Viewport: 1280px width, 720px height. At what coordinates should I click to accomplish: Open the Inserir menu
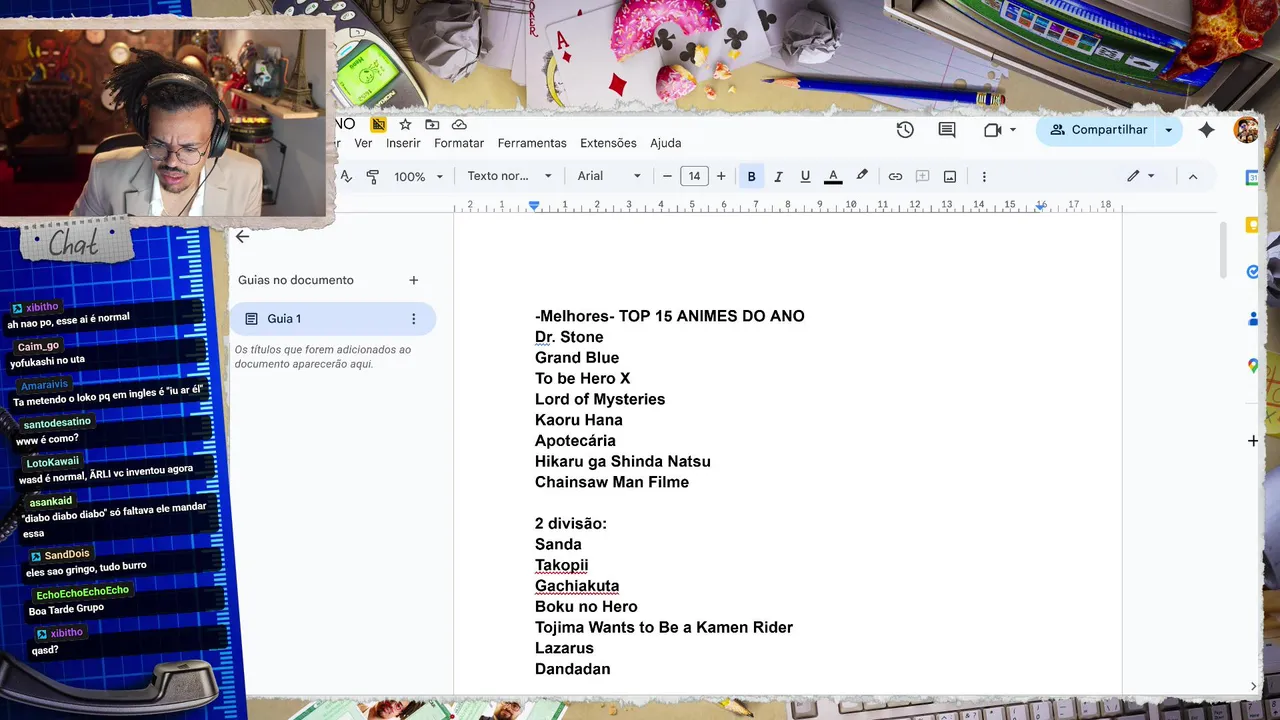403,143
